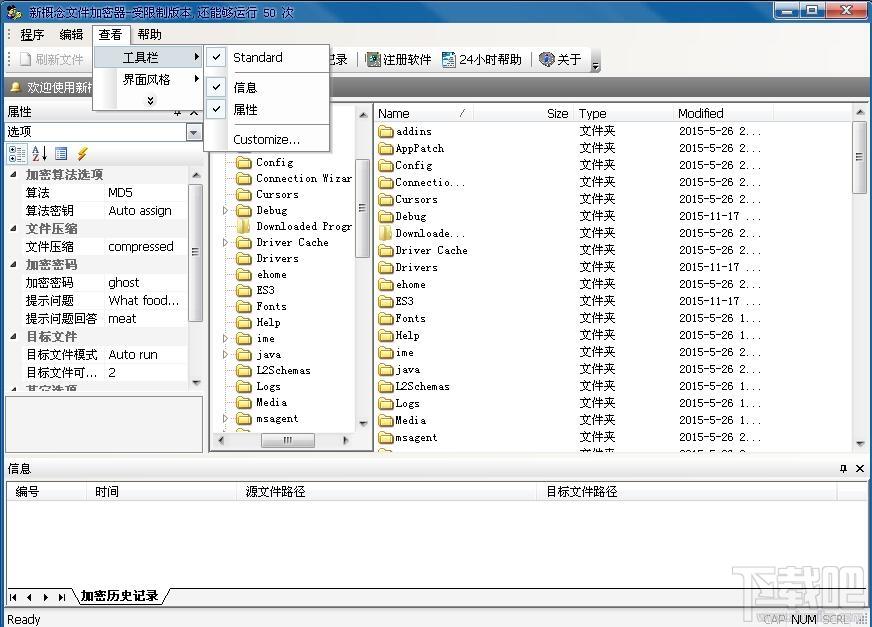Open the 选项 combo box dropdown

pyautogui.click(x=194, y=132)
